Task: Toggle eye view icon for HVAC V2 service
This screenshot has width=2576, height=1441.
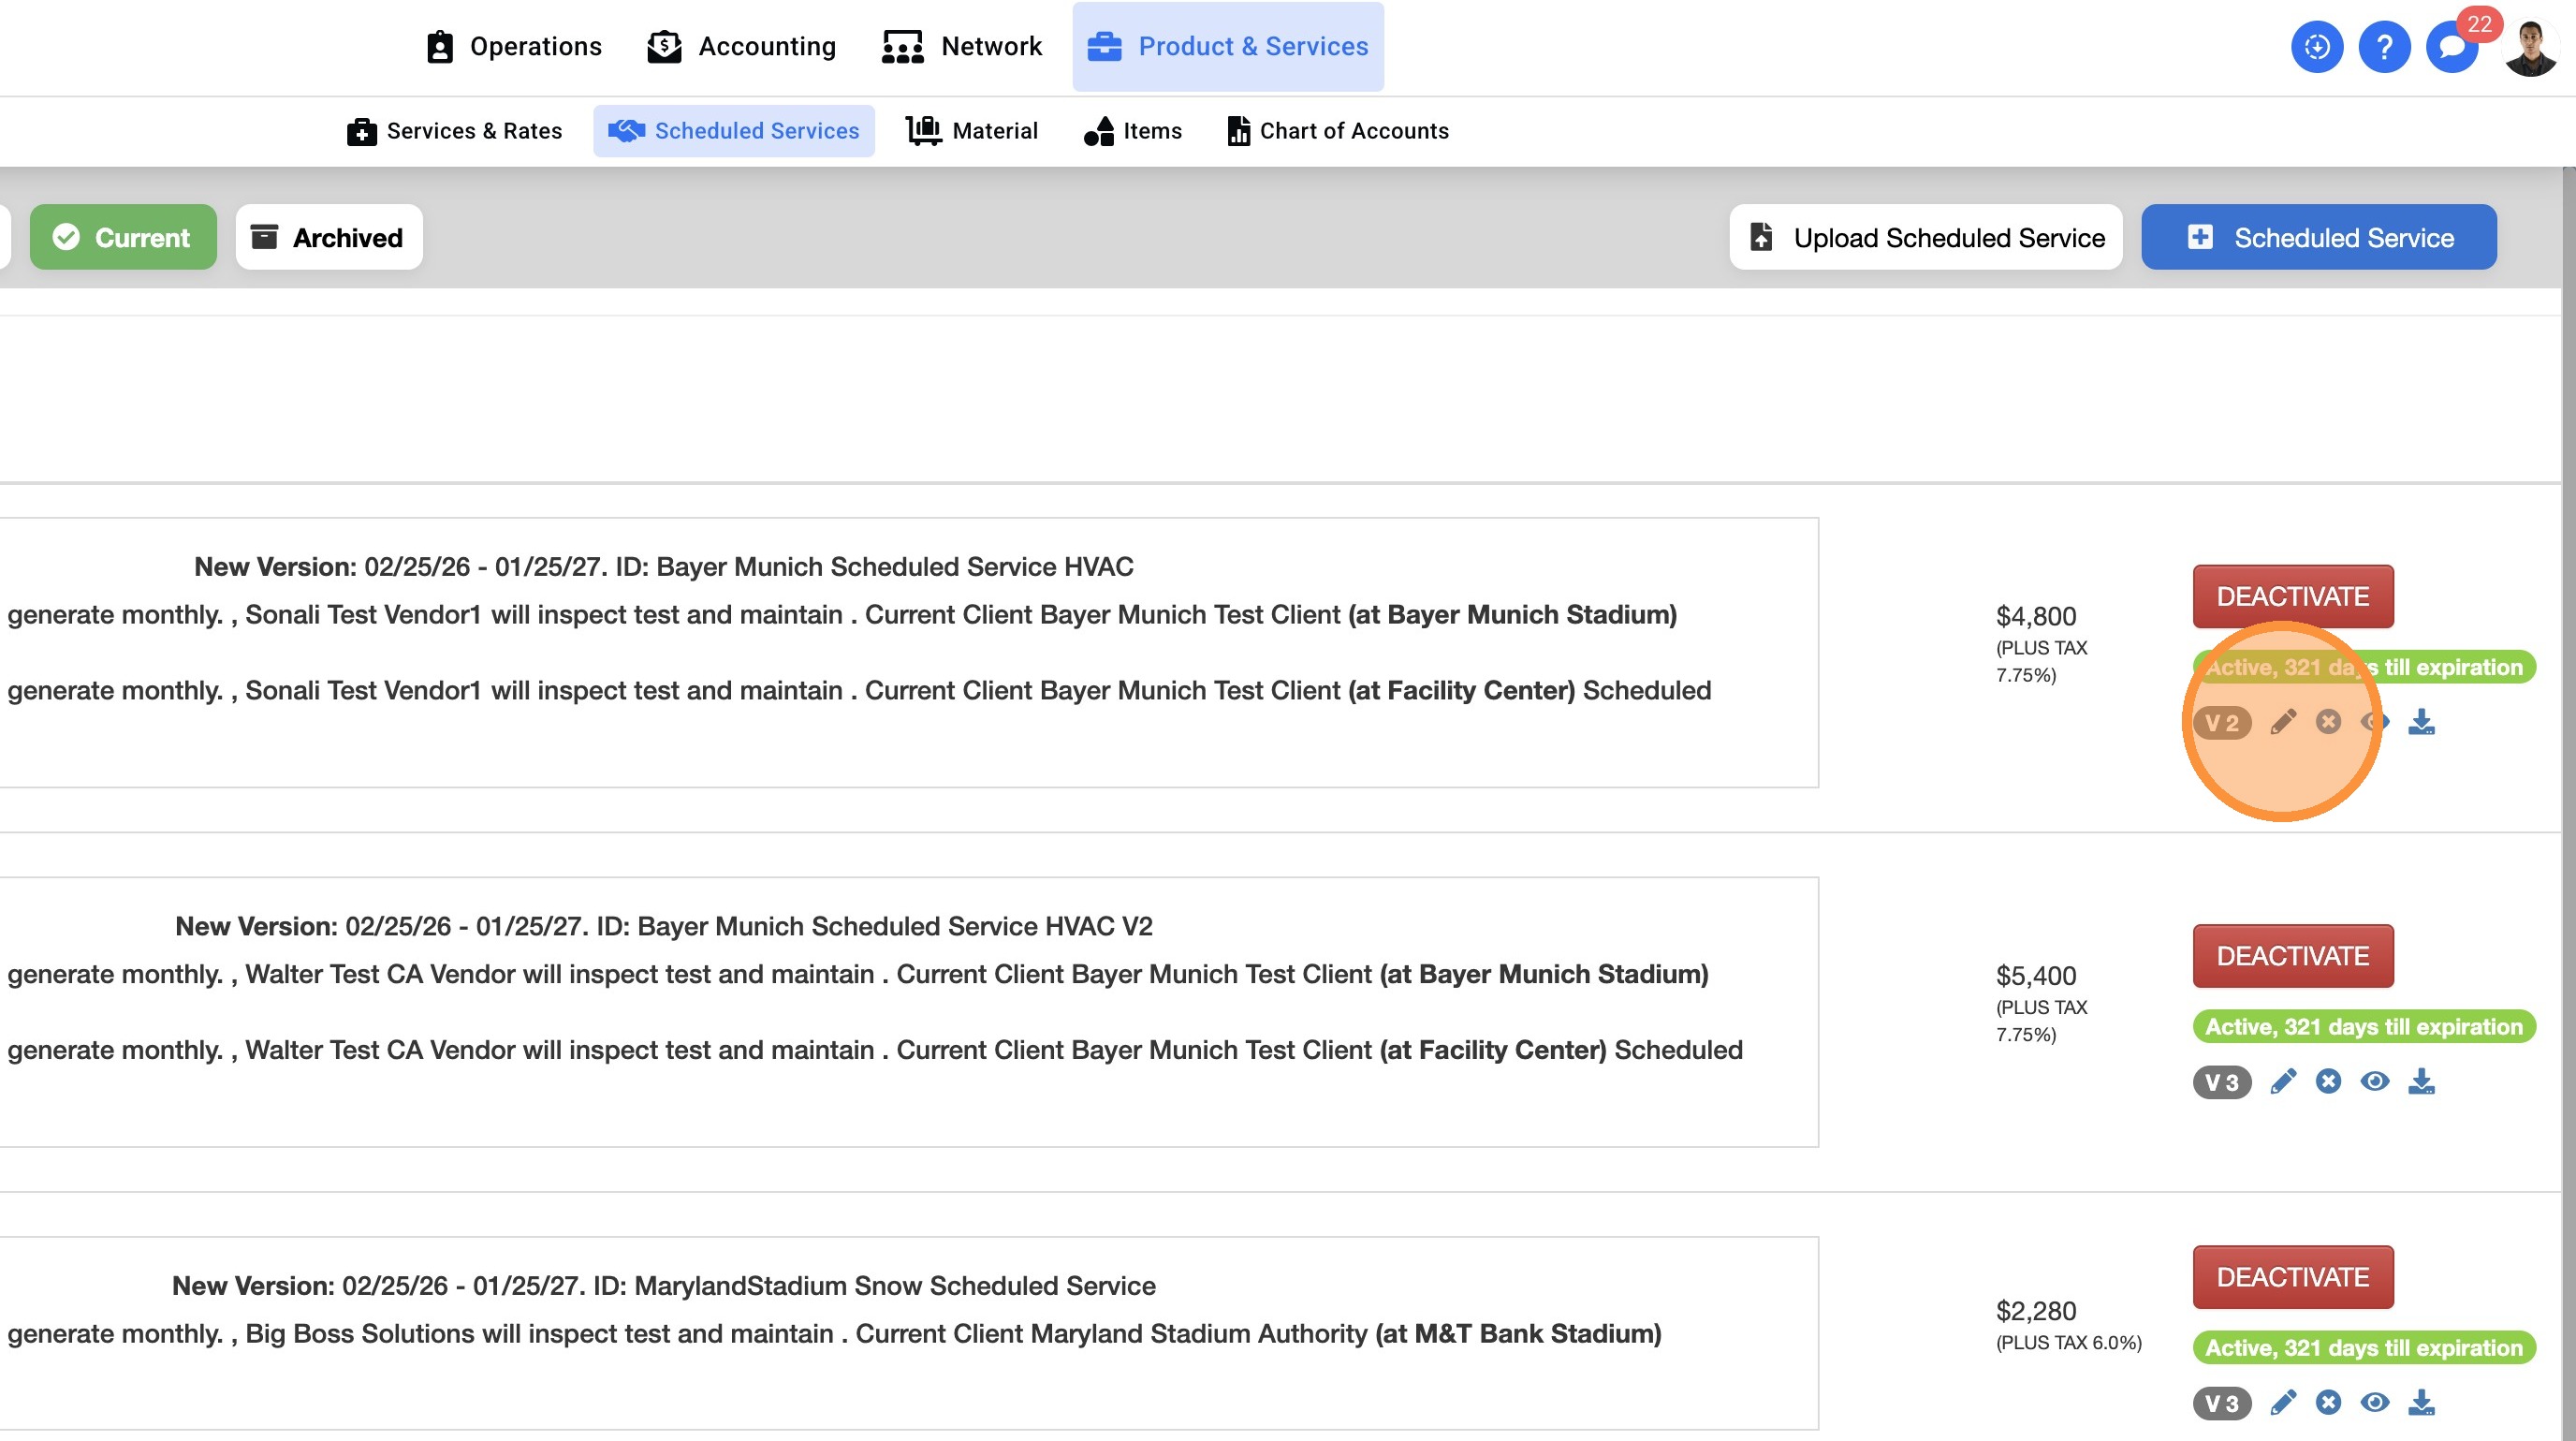Action: tap(2374, 1081)
